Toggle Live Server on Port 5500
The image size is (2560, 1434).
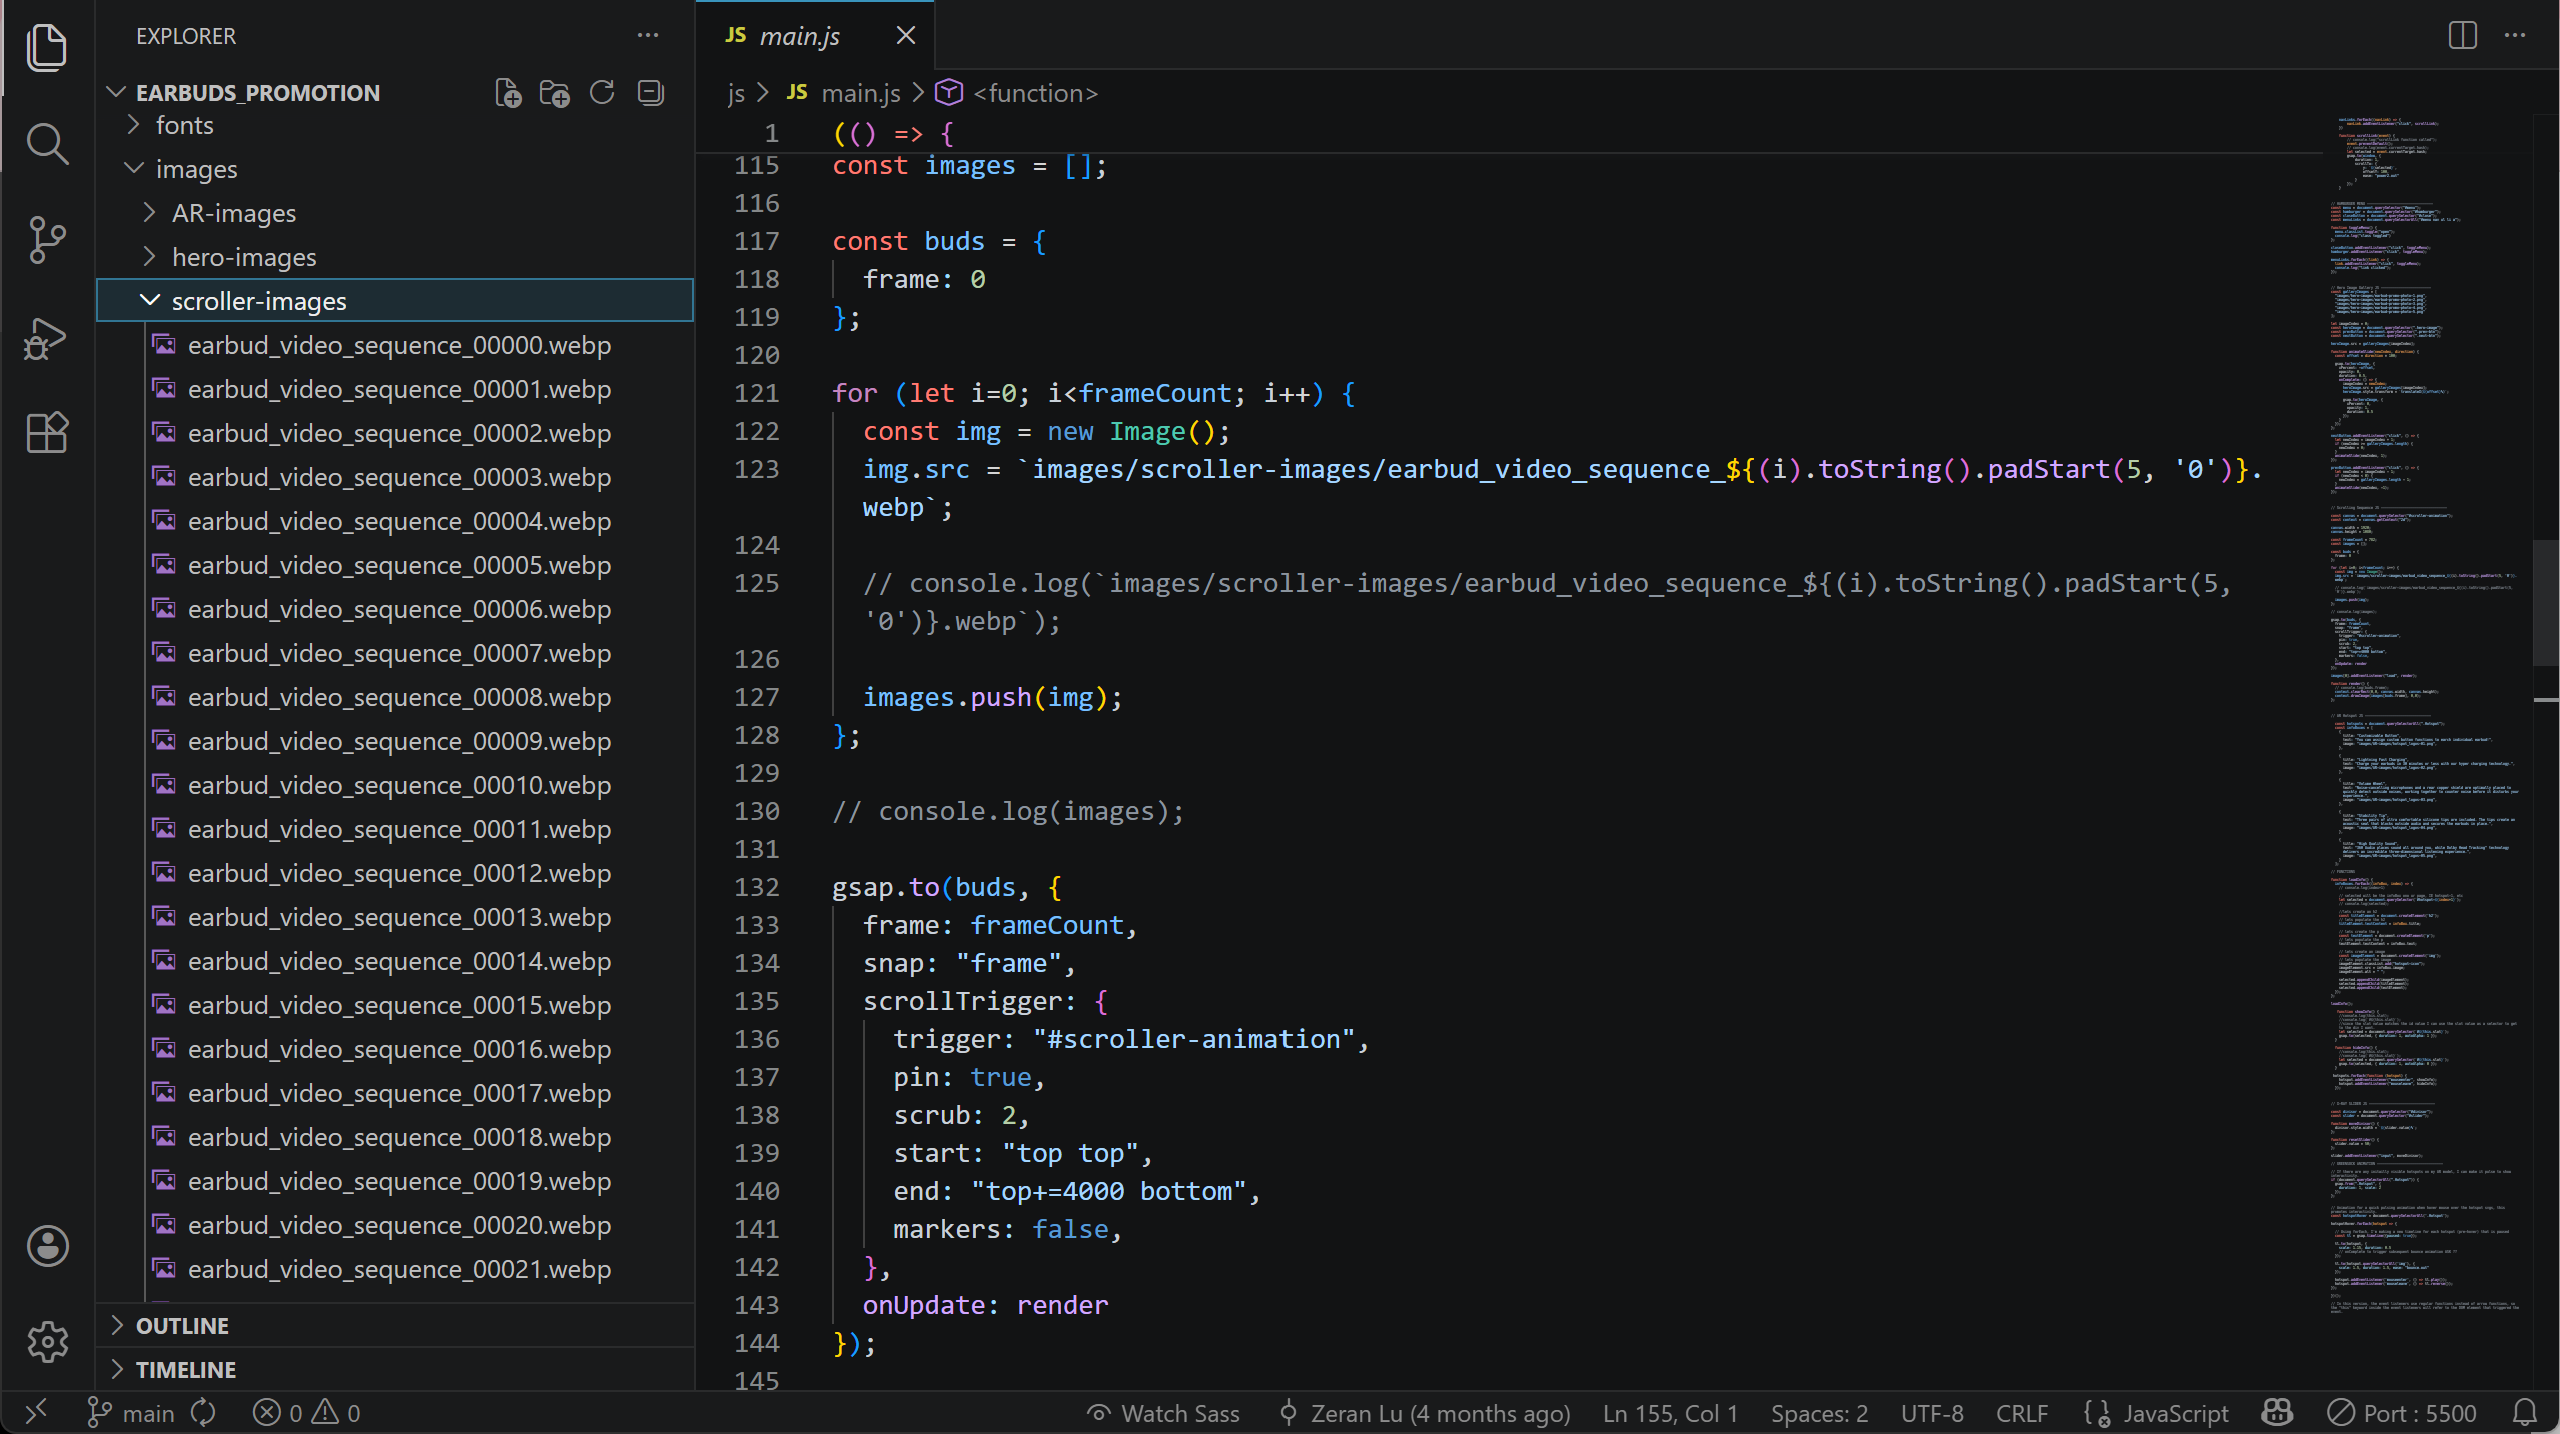tap(2402, 1413)
